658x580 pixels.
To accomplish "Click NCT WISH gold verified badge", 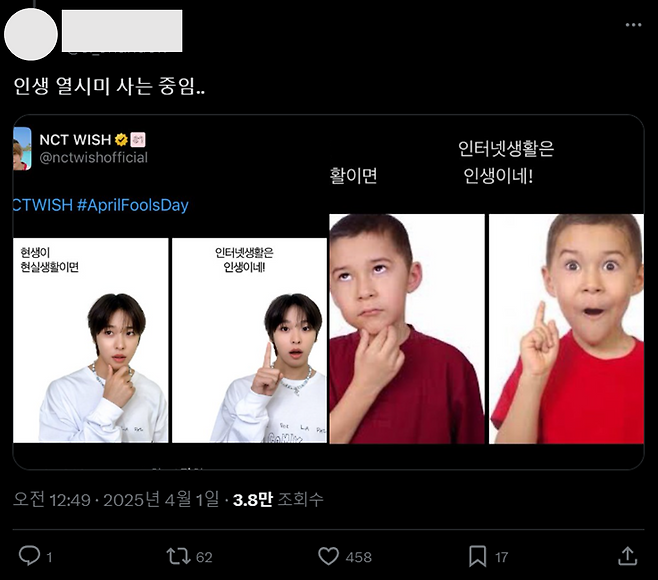I will (x=121, y=140).
